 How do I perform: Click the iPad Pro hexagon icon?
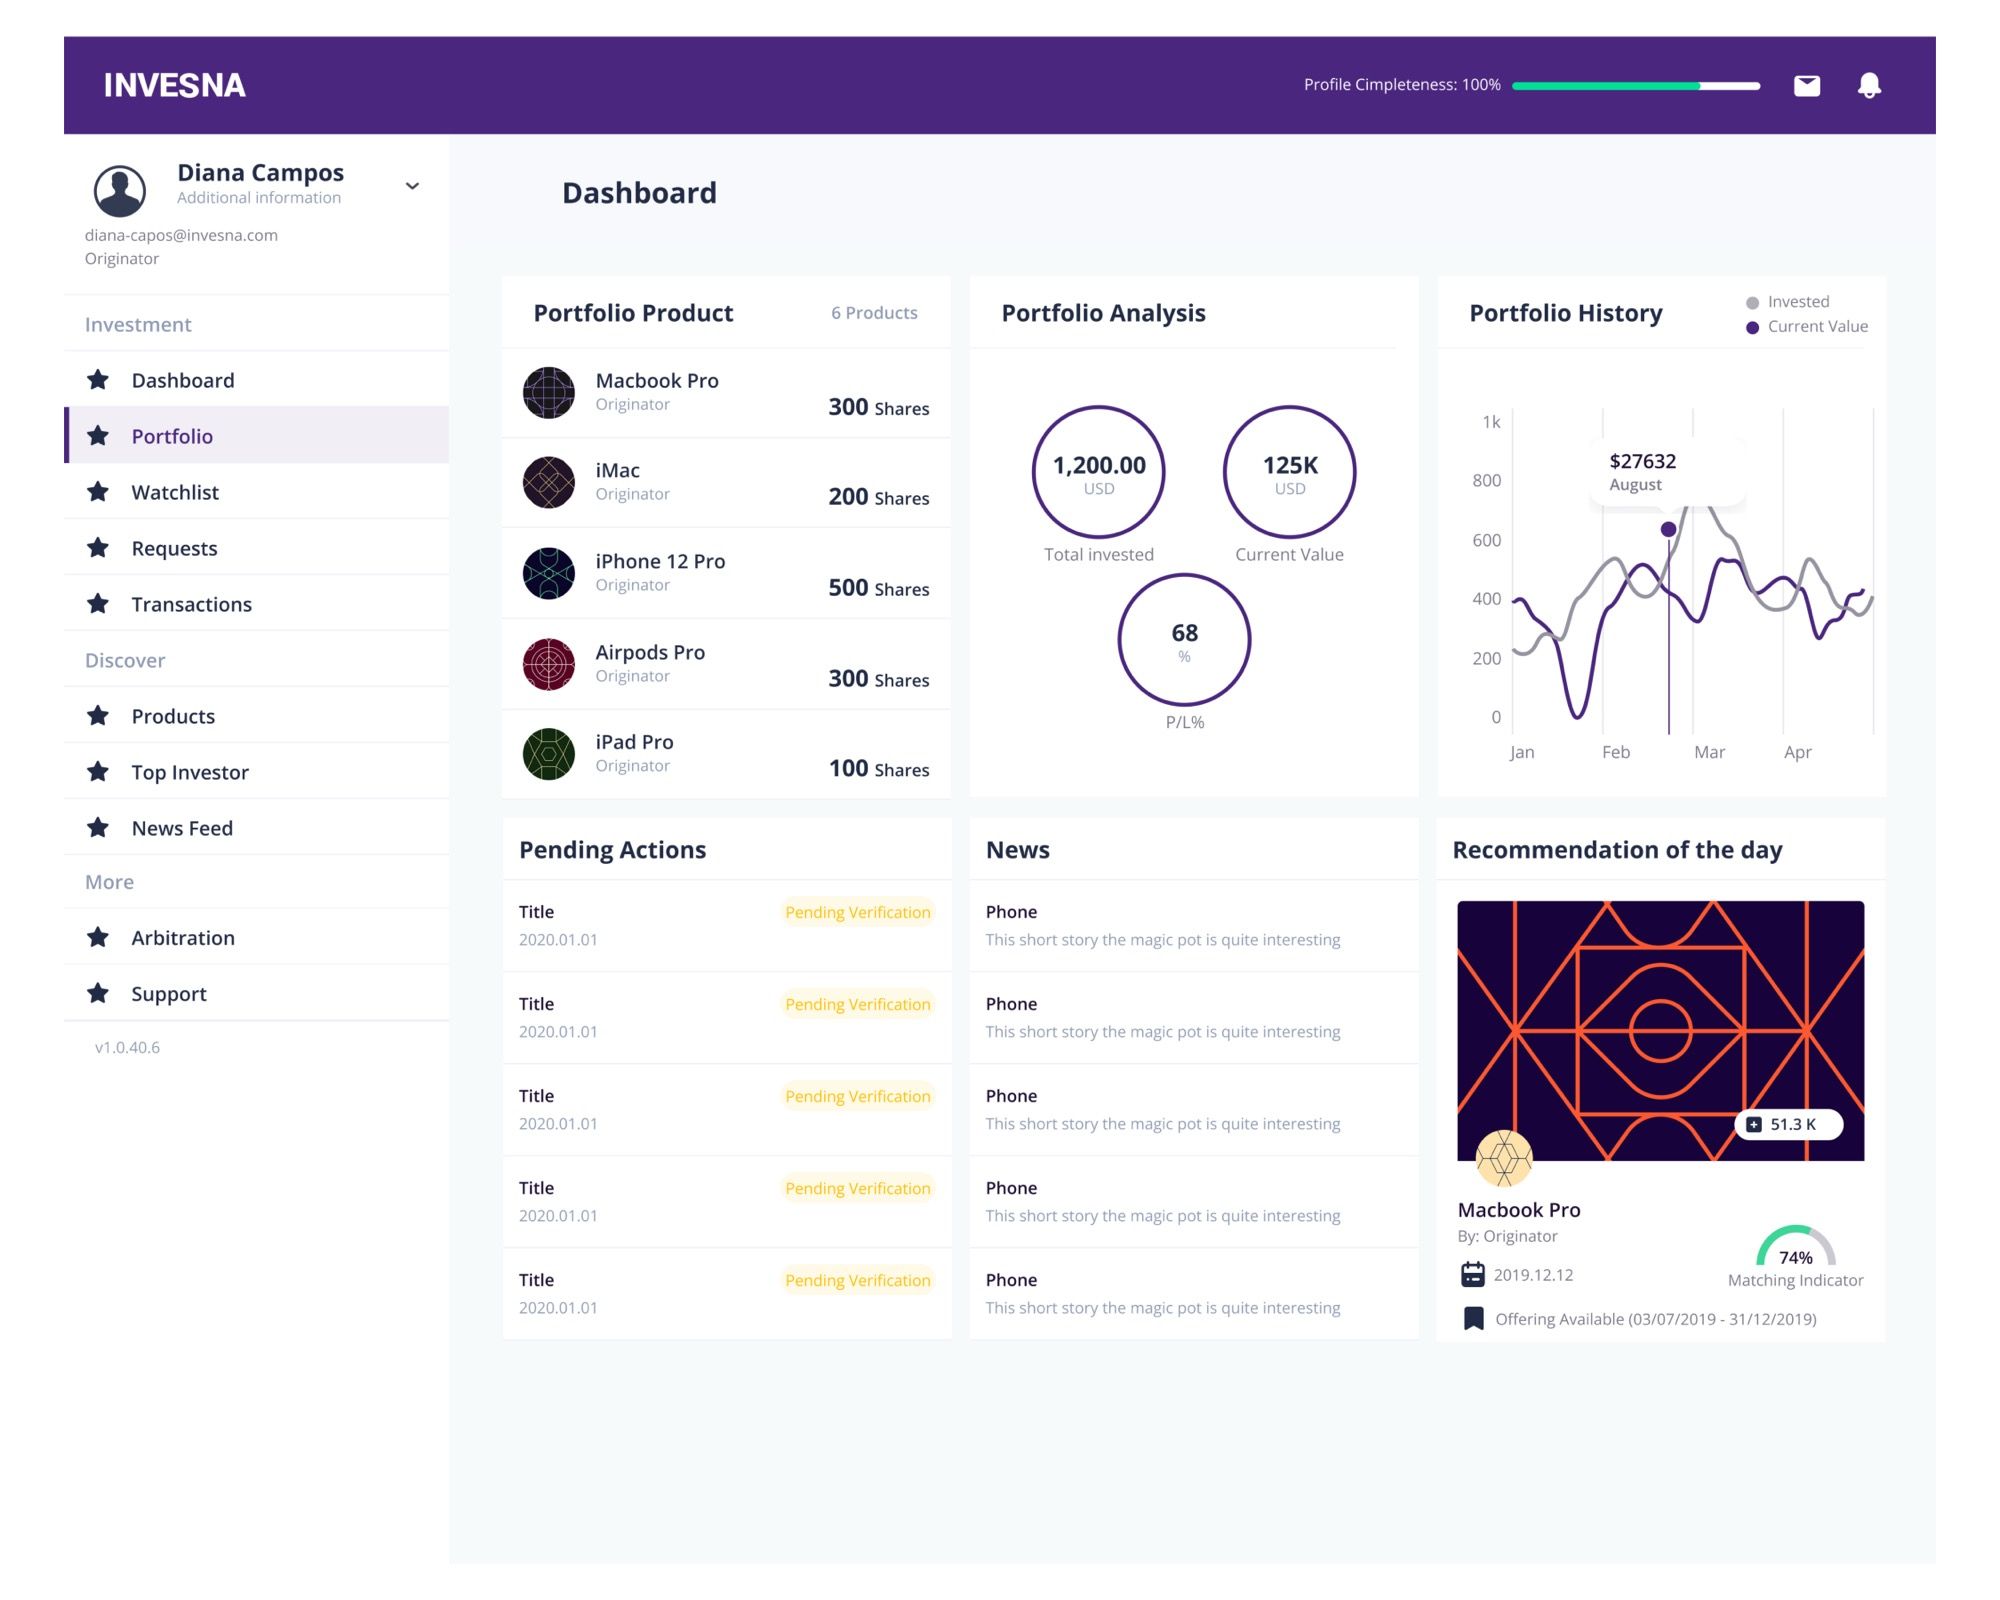point(549,754)
